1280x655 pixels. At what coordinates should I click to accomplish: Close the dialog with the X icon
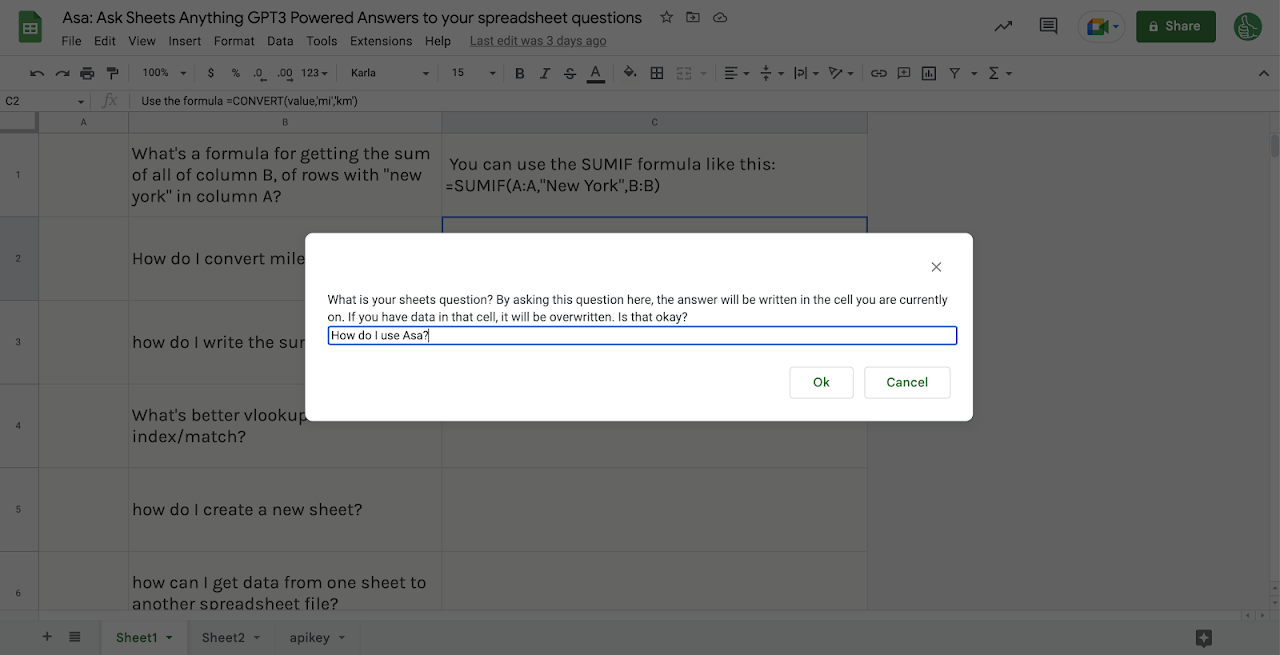pyautogui.click(x=936, y=267)
